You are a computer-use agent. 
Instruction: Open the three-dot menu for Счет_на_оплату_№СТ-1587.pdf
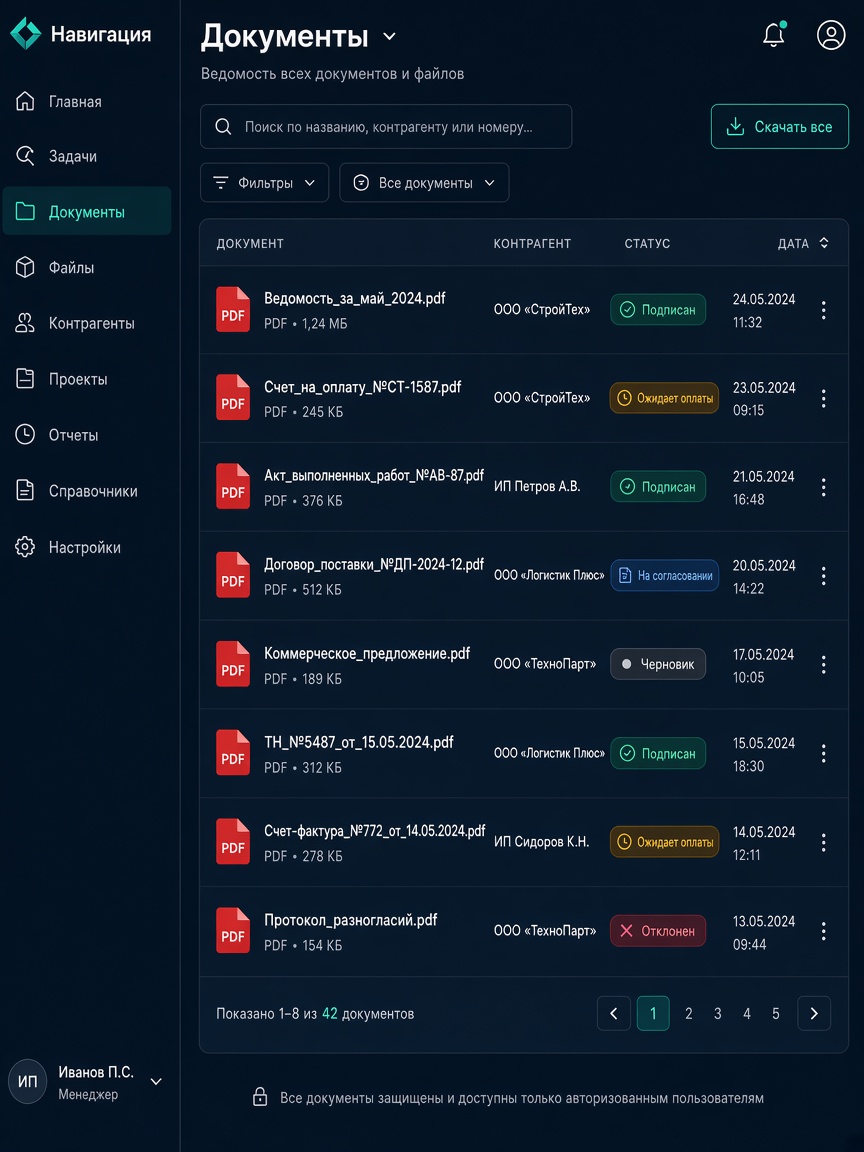click(x=824, y=398)
